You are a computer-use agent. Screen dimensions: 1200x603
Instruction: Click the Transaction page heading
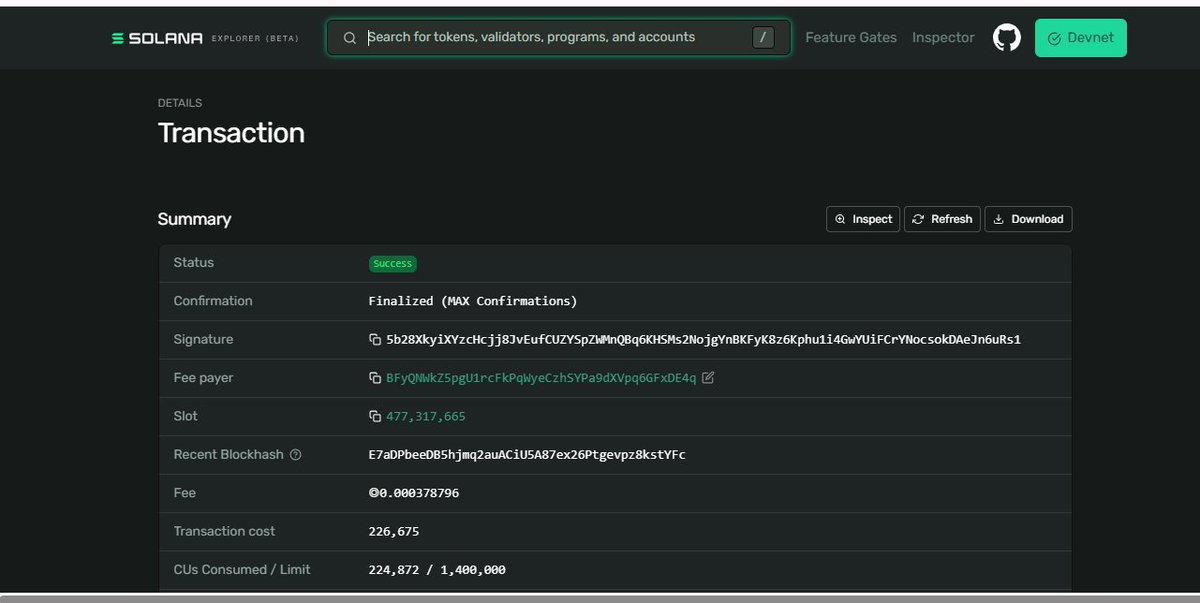(x=231, y=133)
